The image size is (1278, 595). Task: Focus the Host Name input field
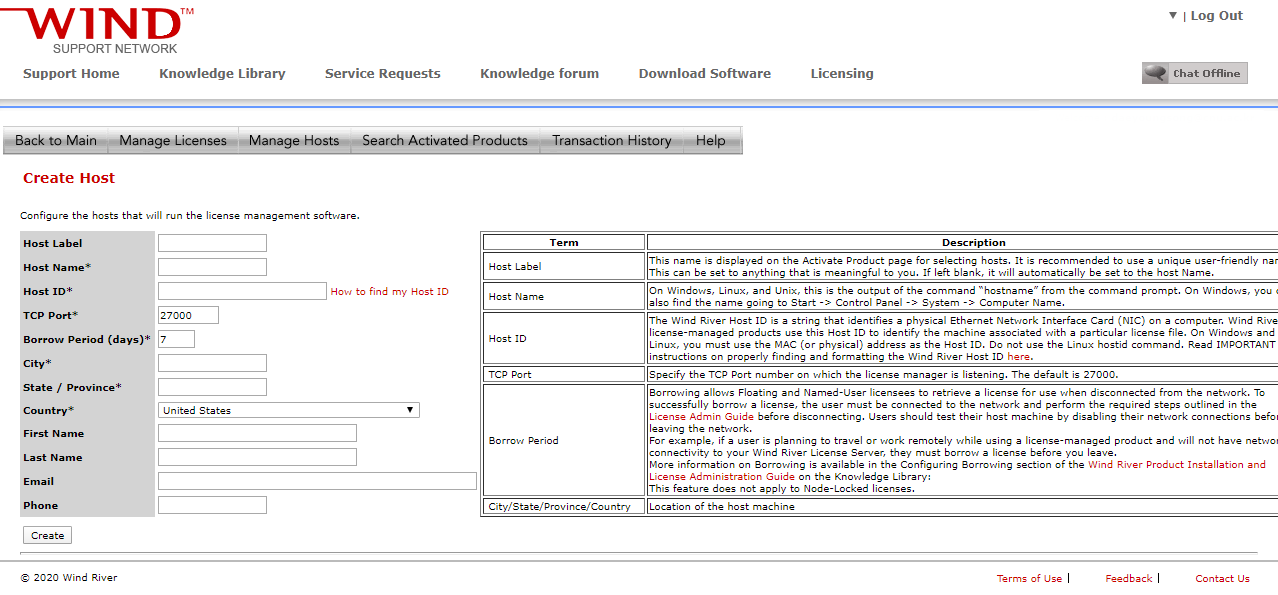coord(212,267)
